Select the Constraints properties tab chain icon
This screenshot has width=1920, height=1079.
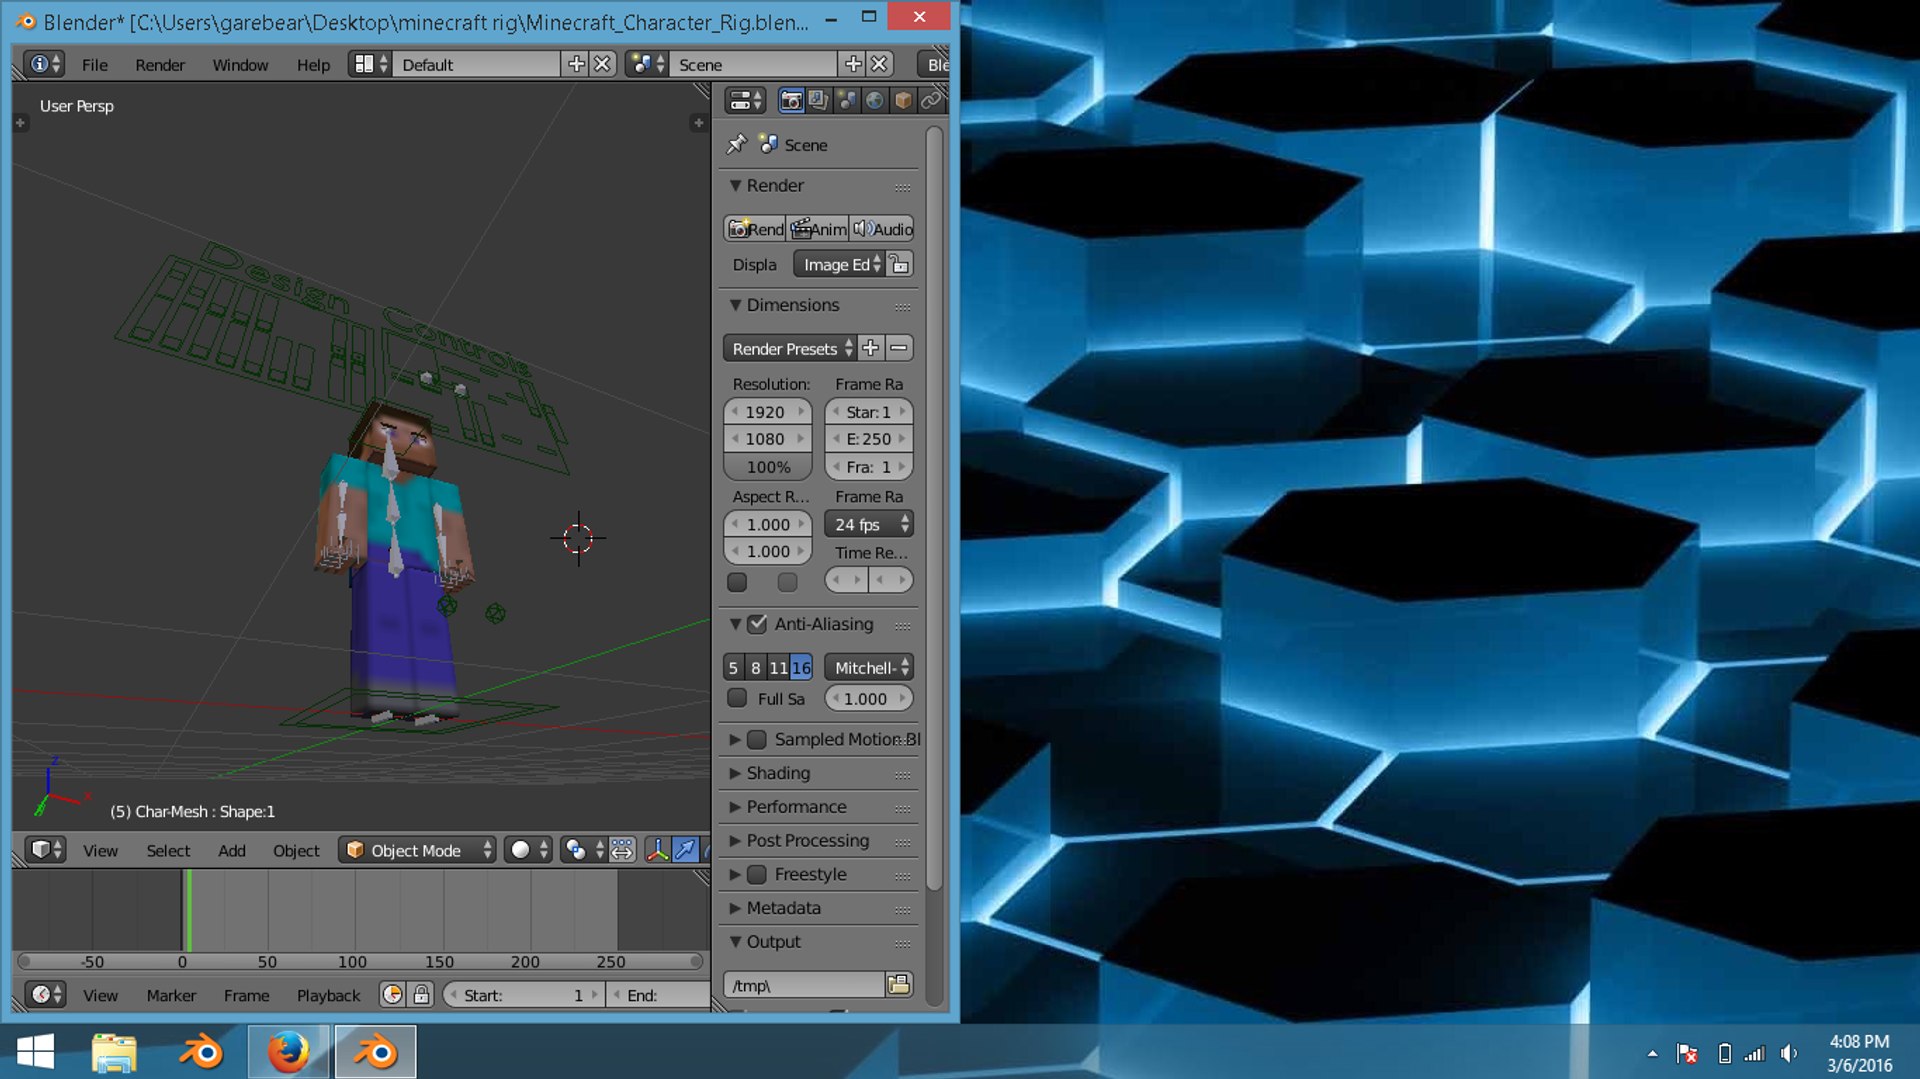[x=930, y=100]
